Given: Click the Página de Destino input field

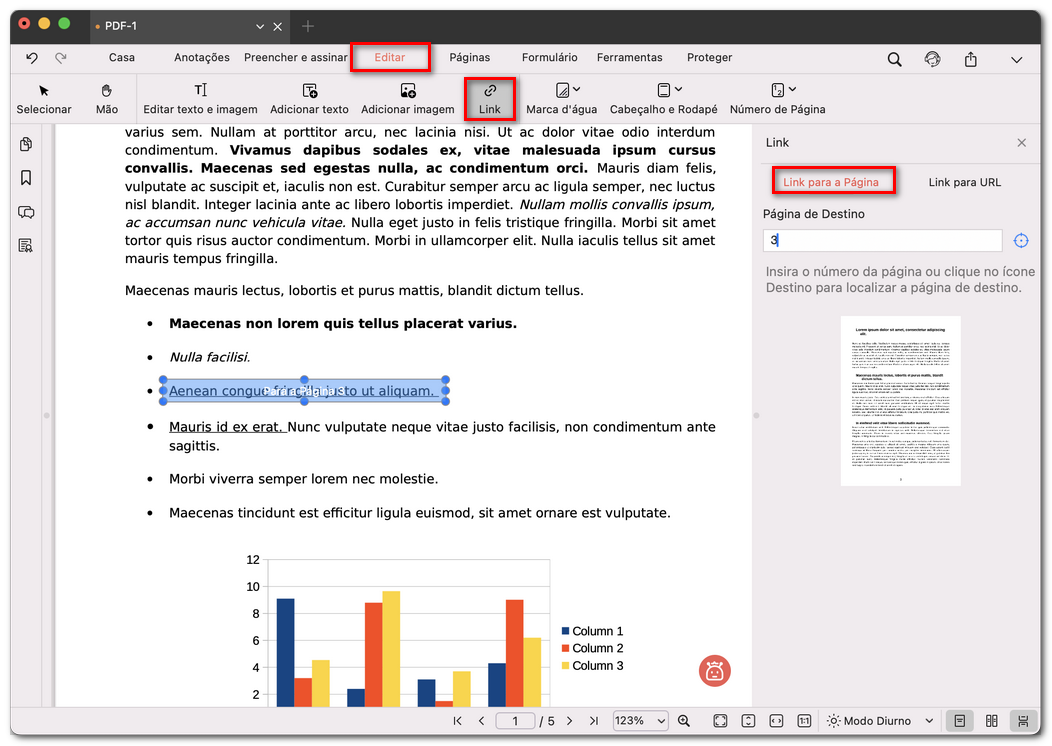Looking at the screenshot, I should (881, 241).
